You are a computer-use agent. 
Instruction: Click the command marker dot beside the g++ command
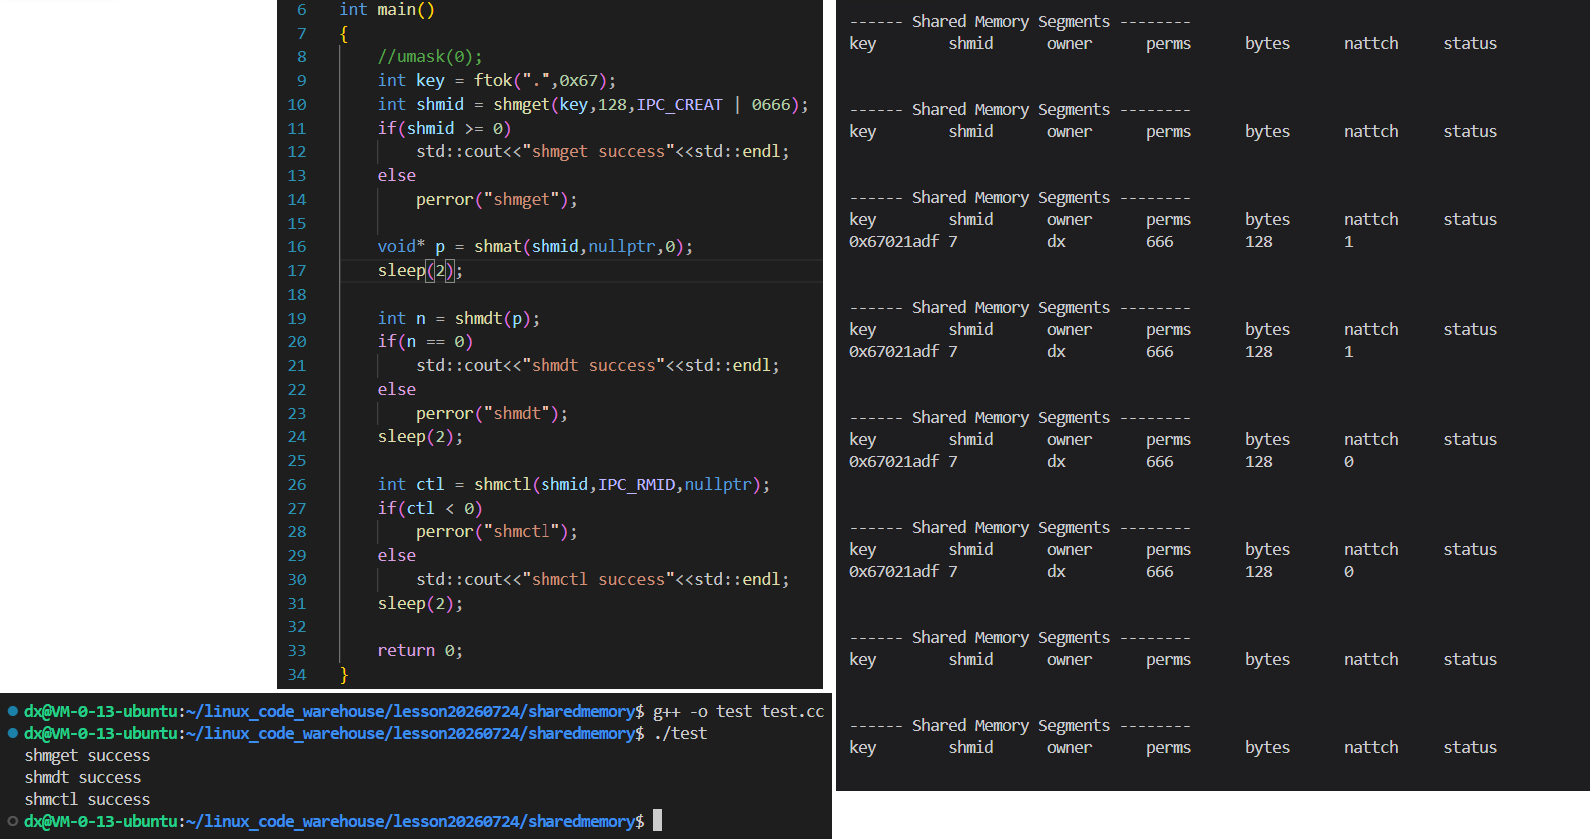[x=13, y=711]
